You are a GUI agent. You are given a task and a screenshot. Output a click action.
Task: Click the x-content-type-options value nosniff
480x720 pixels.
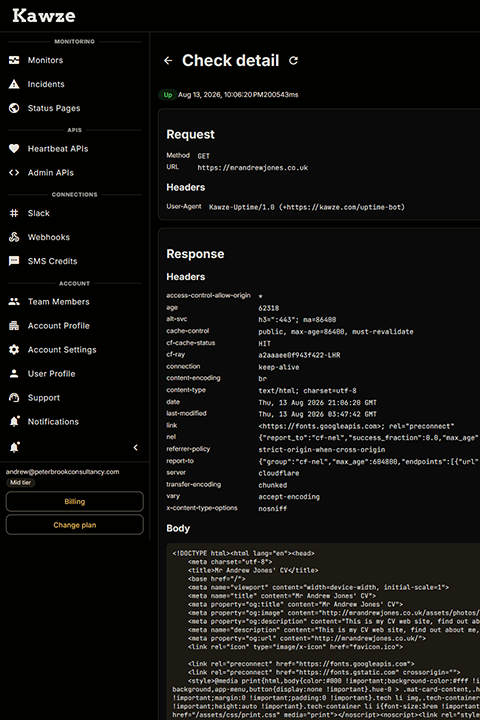click(x=272, y=508)
